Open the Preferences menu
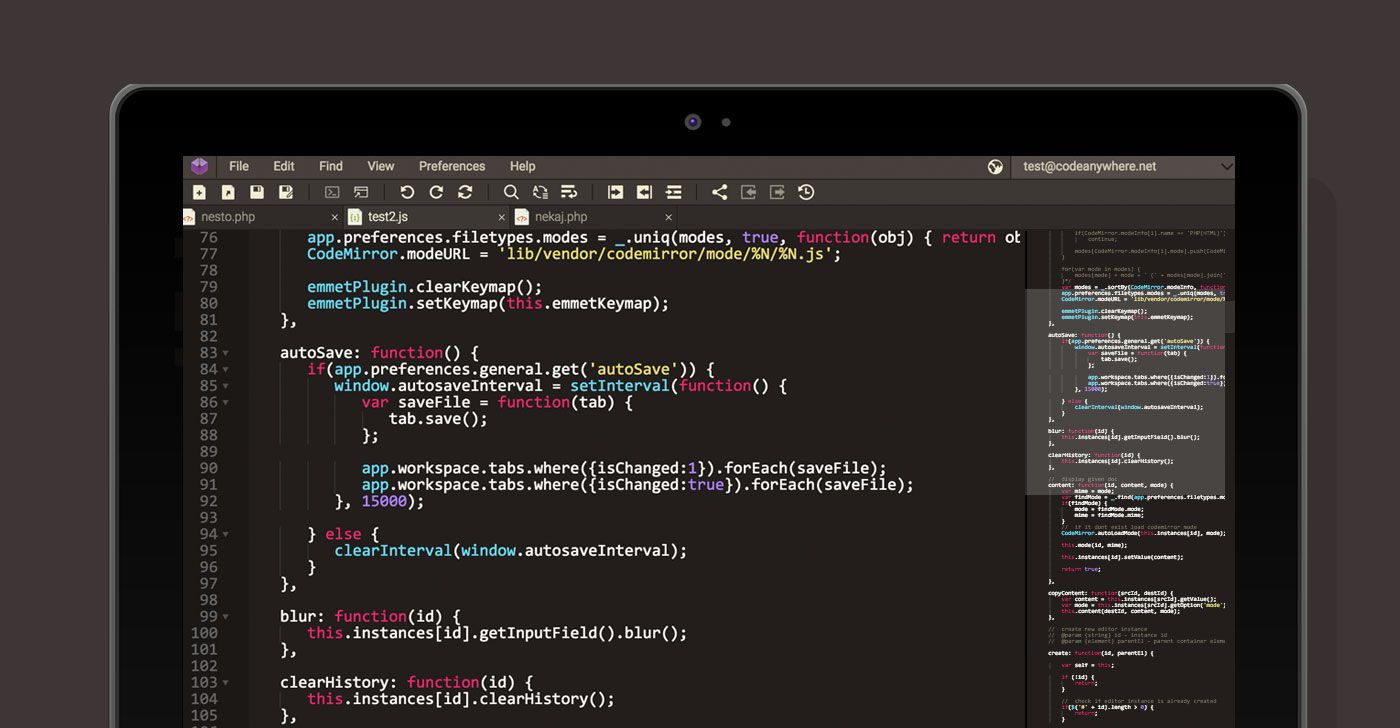The image size is (1400, 728). (x=452, y=167)
